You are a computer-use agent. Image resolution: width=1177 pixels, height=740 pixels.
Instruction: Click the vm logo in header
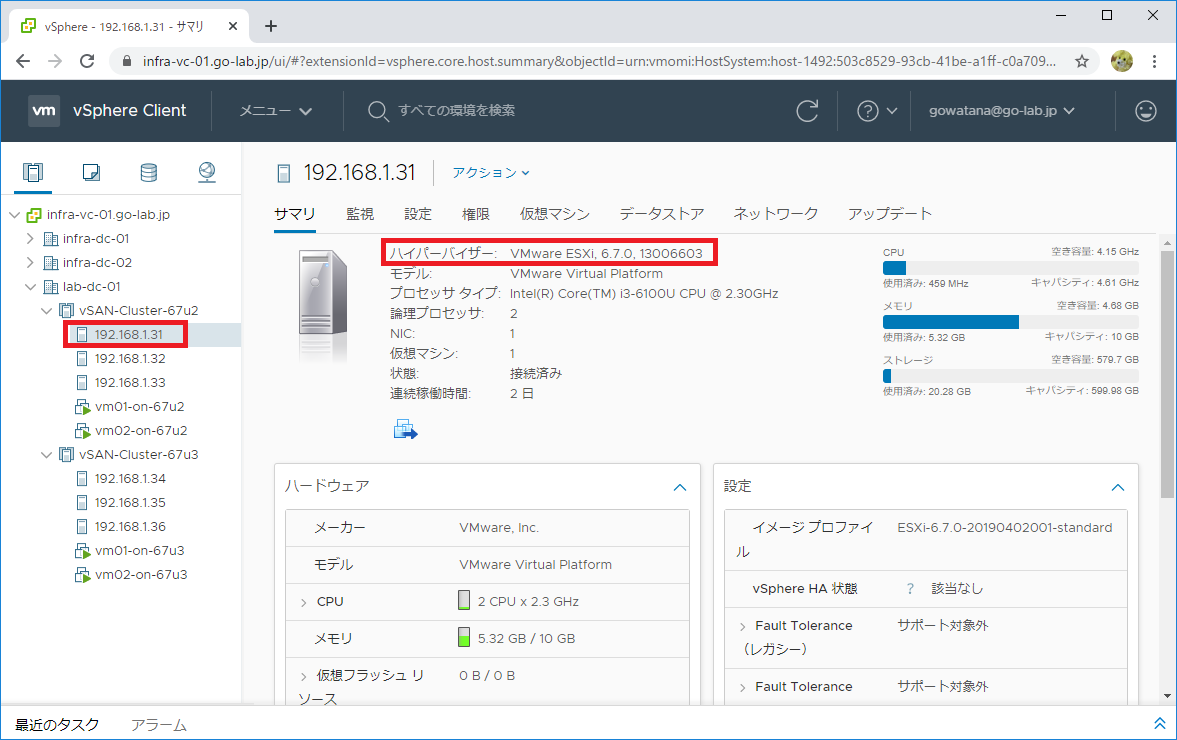(44, 110)
